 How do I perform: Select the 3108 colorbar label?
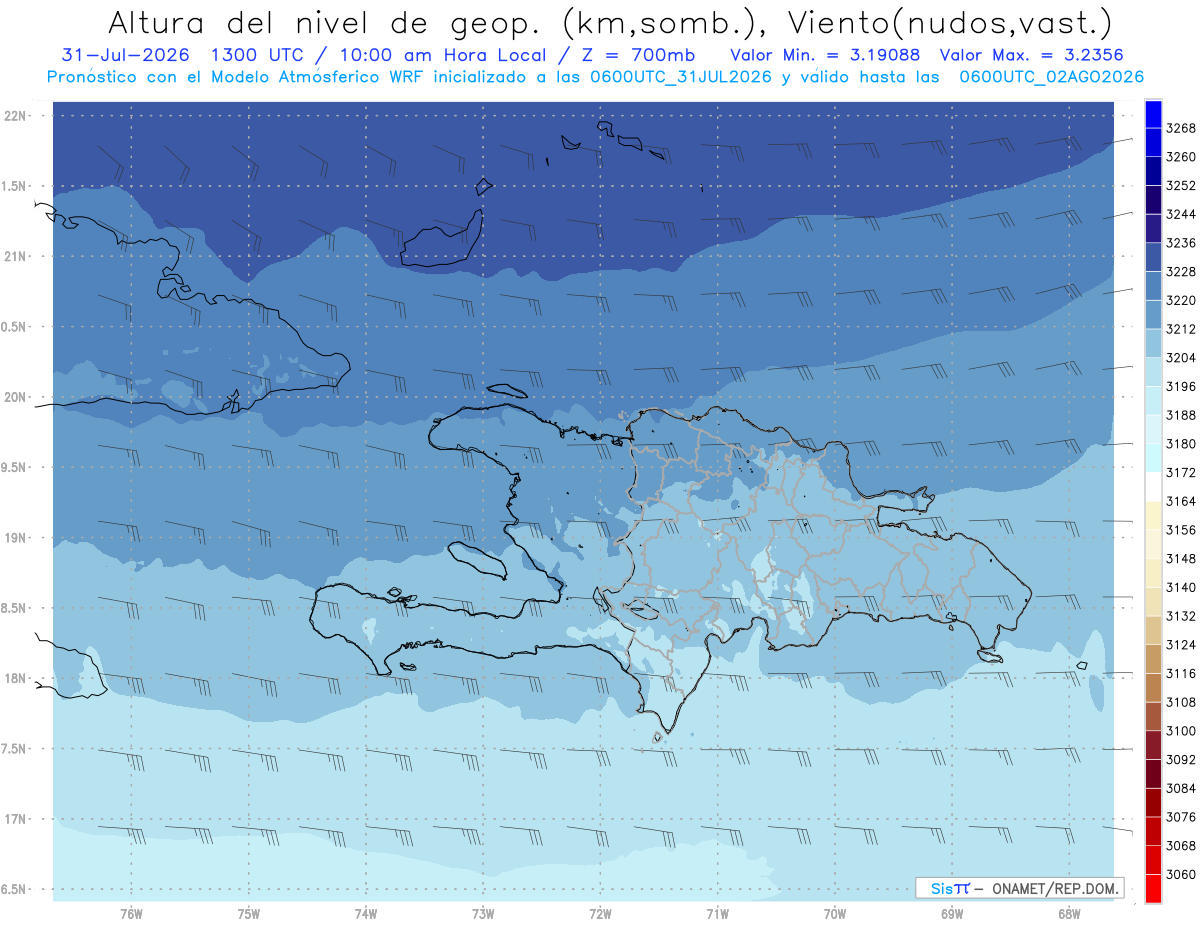pyautogui.click(x=1181, y=702)
